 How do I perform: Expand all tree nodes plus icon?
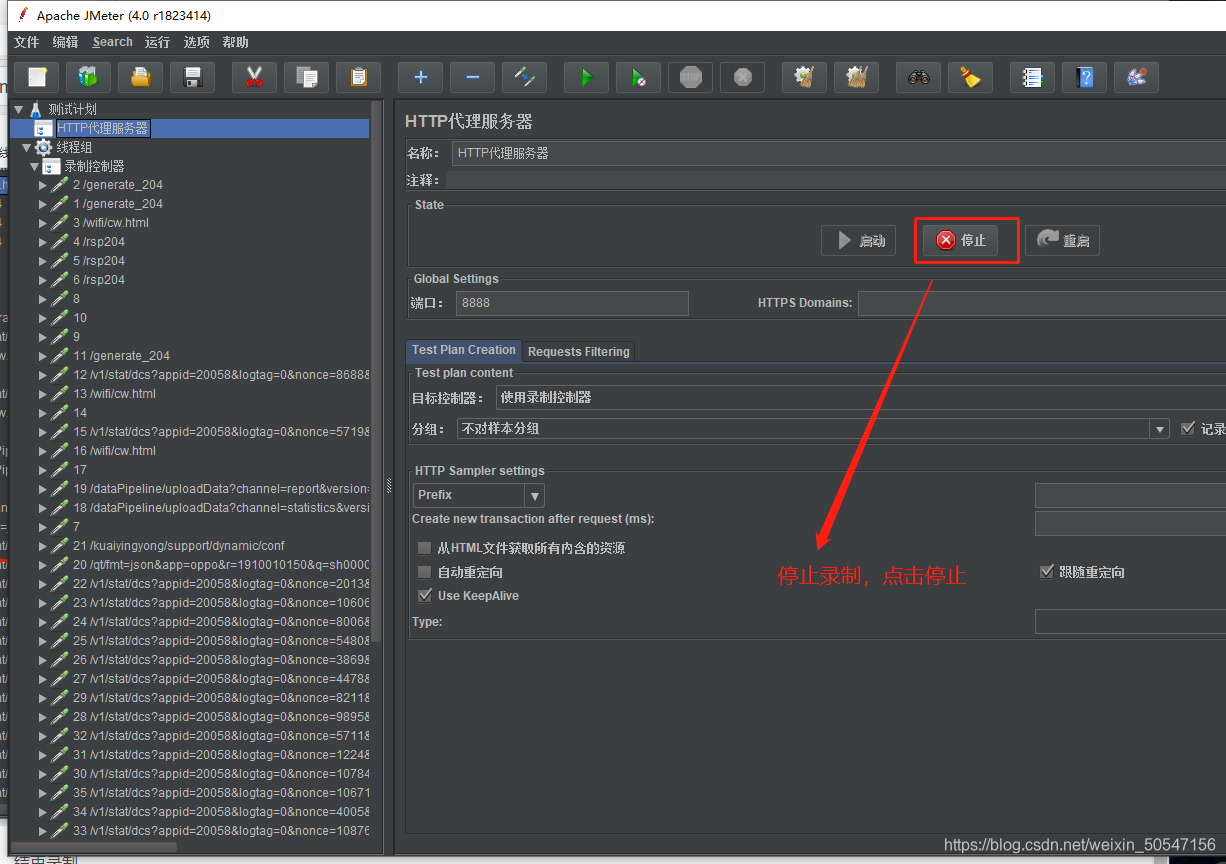point(420,77)
